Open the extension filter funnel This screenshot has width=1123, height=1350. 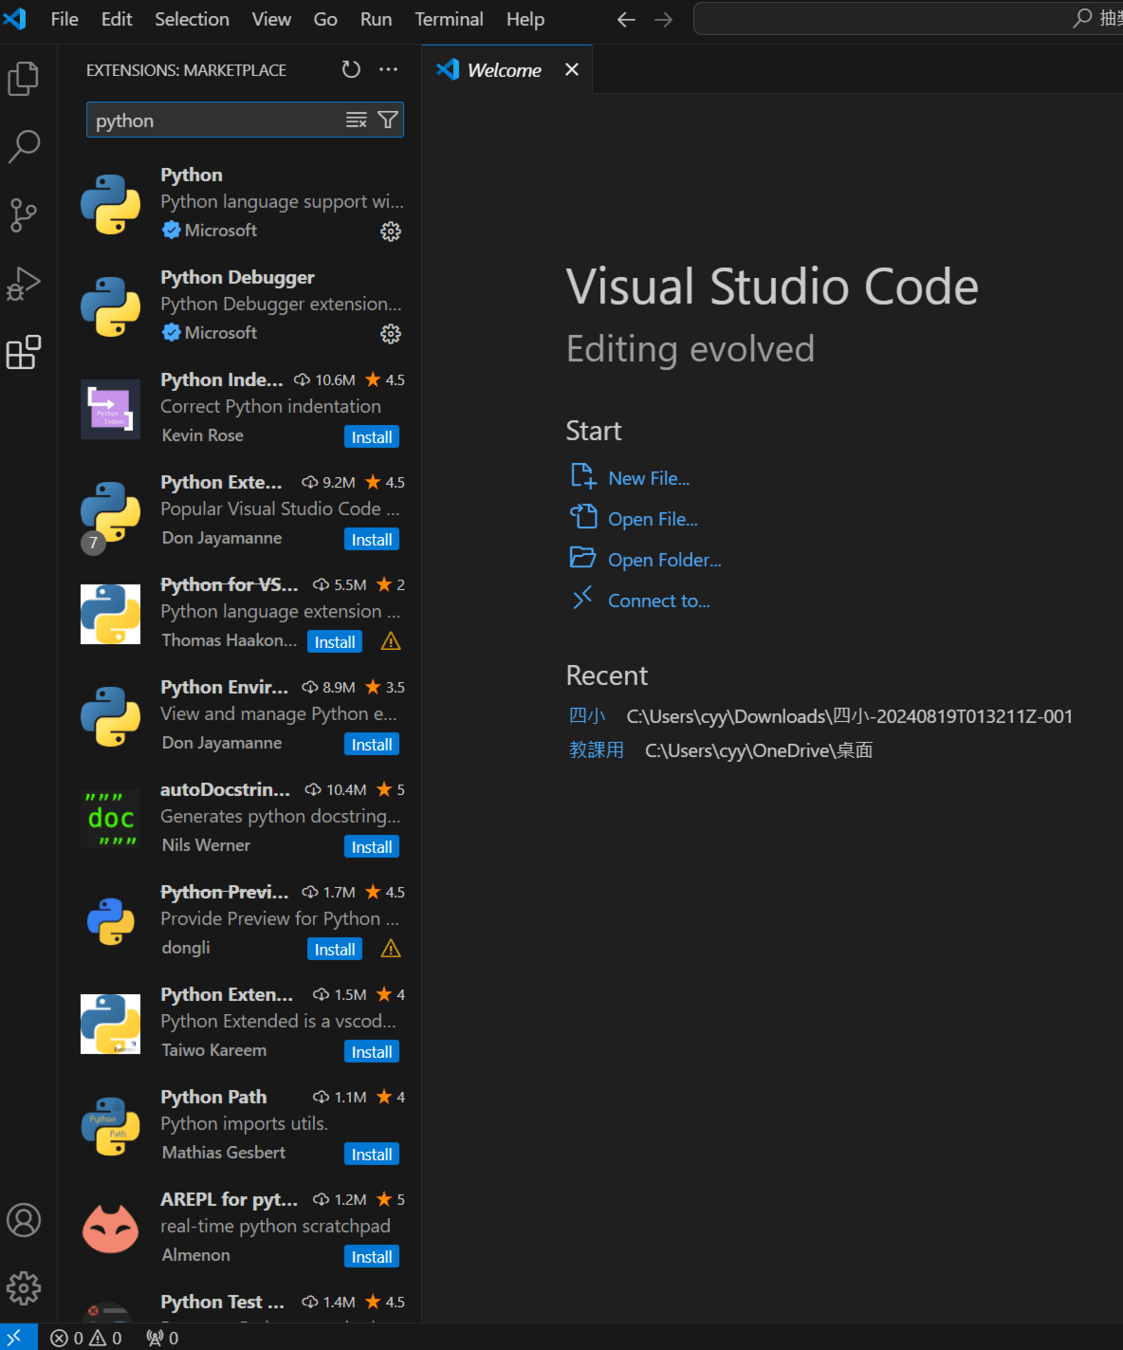pyautogui.click(x=388, y=120)
